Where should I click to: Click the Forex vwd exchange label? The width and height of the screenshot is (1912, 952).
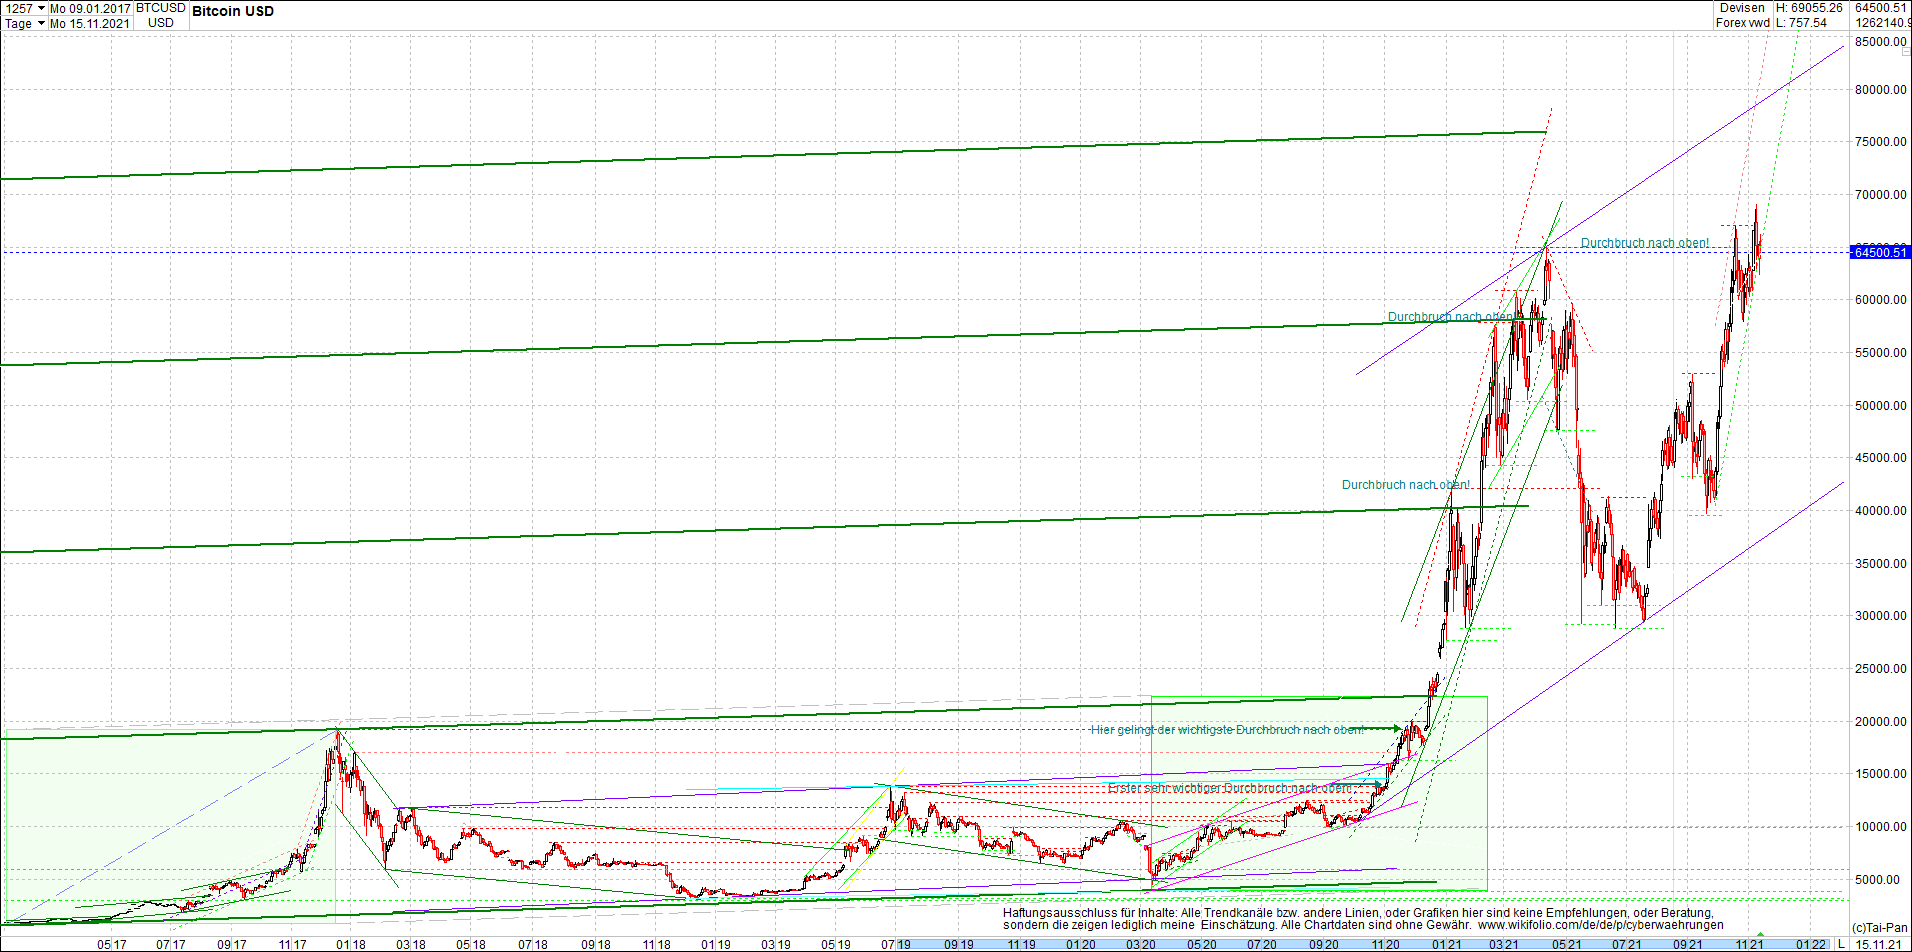pyautogui.click(x=1742, y=23)
